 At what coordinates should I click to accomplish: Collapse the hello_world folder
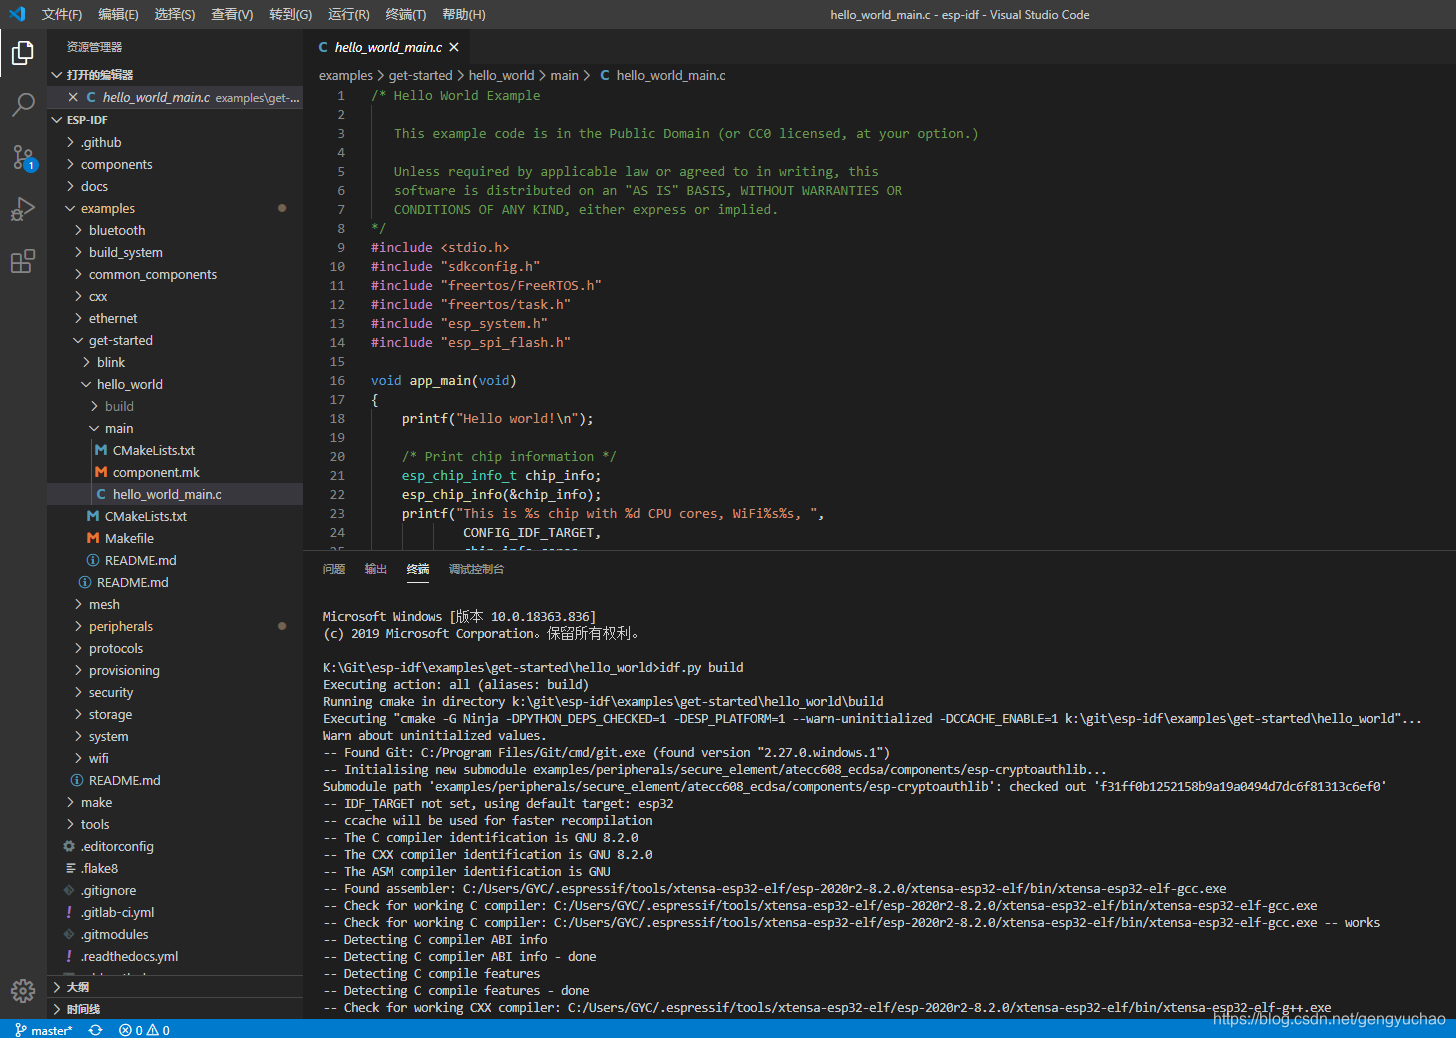175,384
